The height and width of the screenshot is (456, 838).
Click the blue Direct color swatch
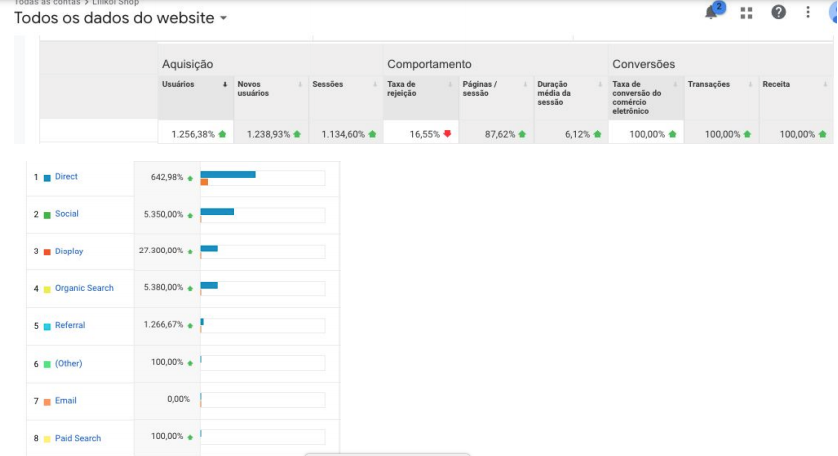point(47,178)
